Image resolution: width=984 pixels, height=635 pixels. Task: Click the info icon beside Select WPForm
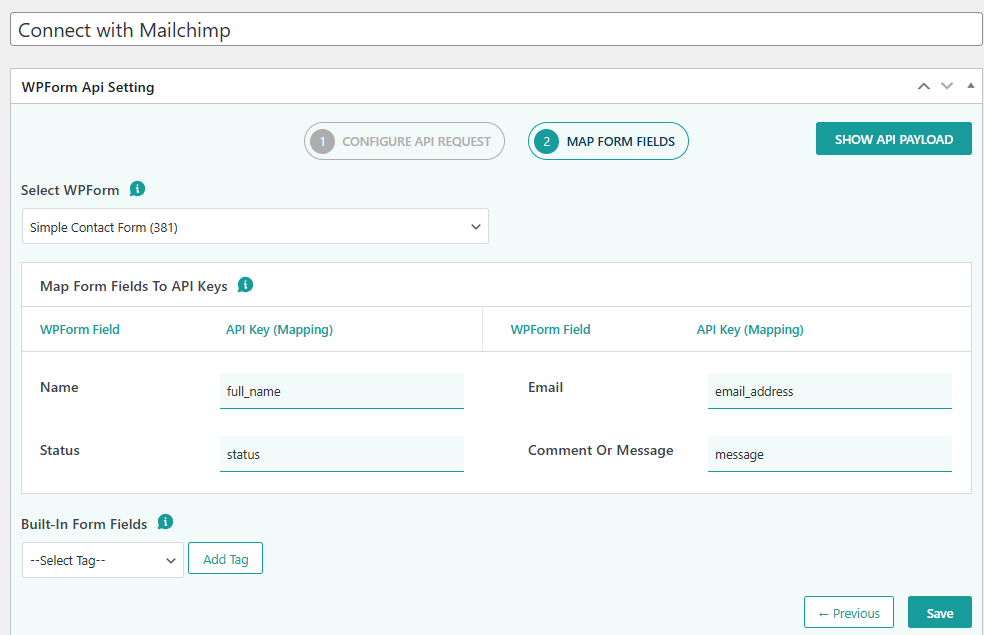pos(138,189)
